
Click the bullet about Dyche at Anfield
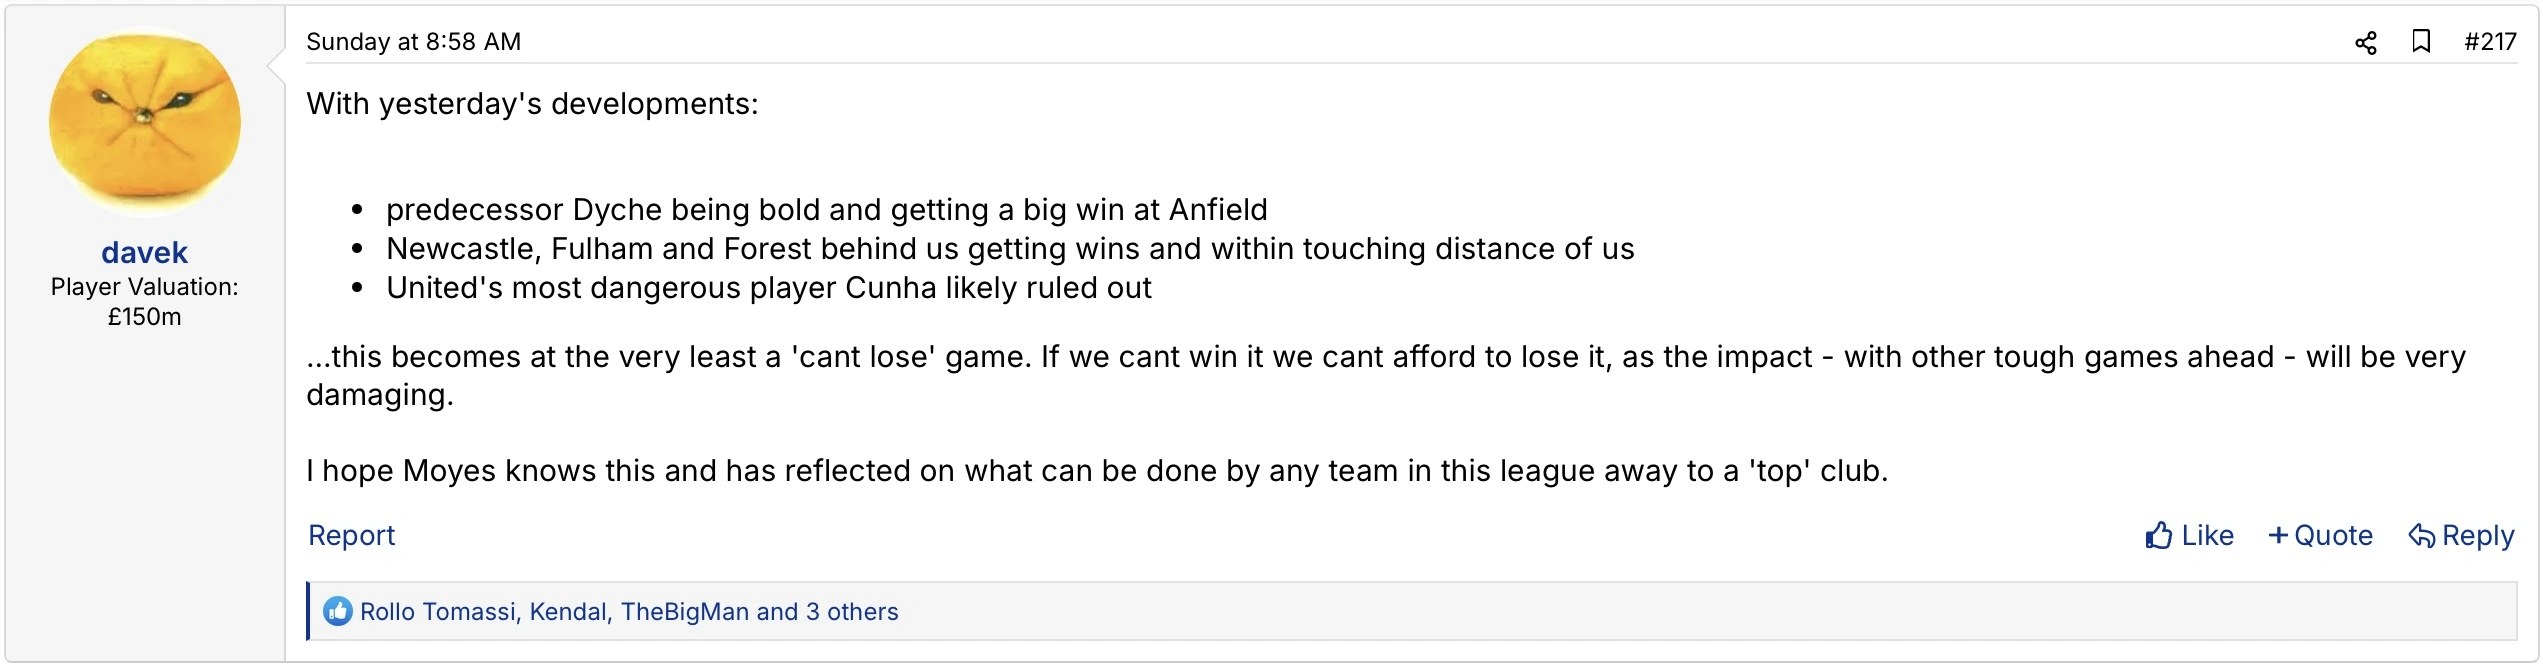tap(826, 210)
